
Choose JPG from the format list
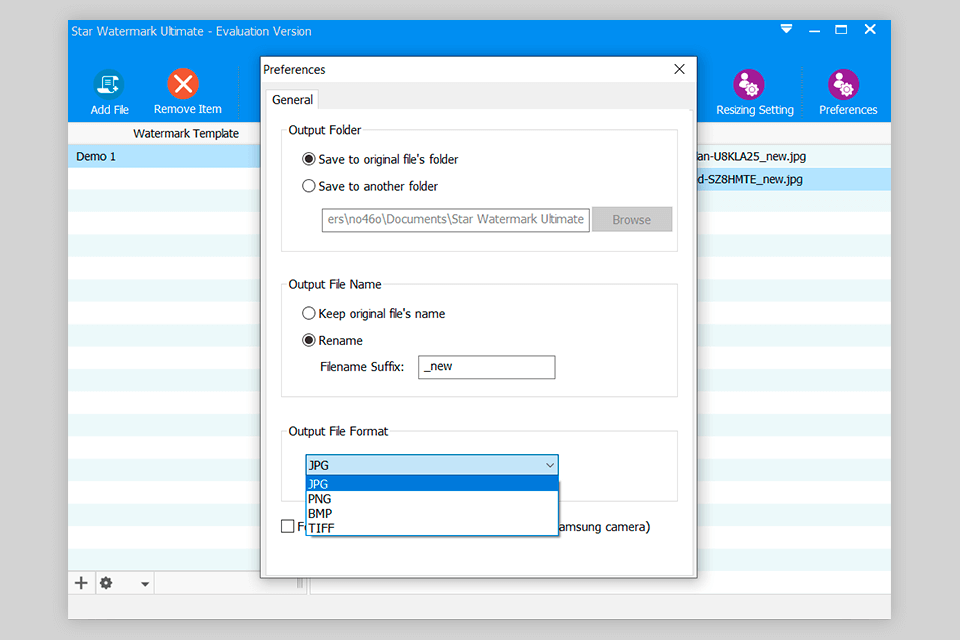[x=432, y=484]
